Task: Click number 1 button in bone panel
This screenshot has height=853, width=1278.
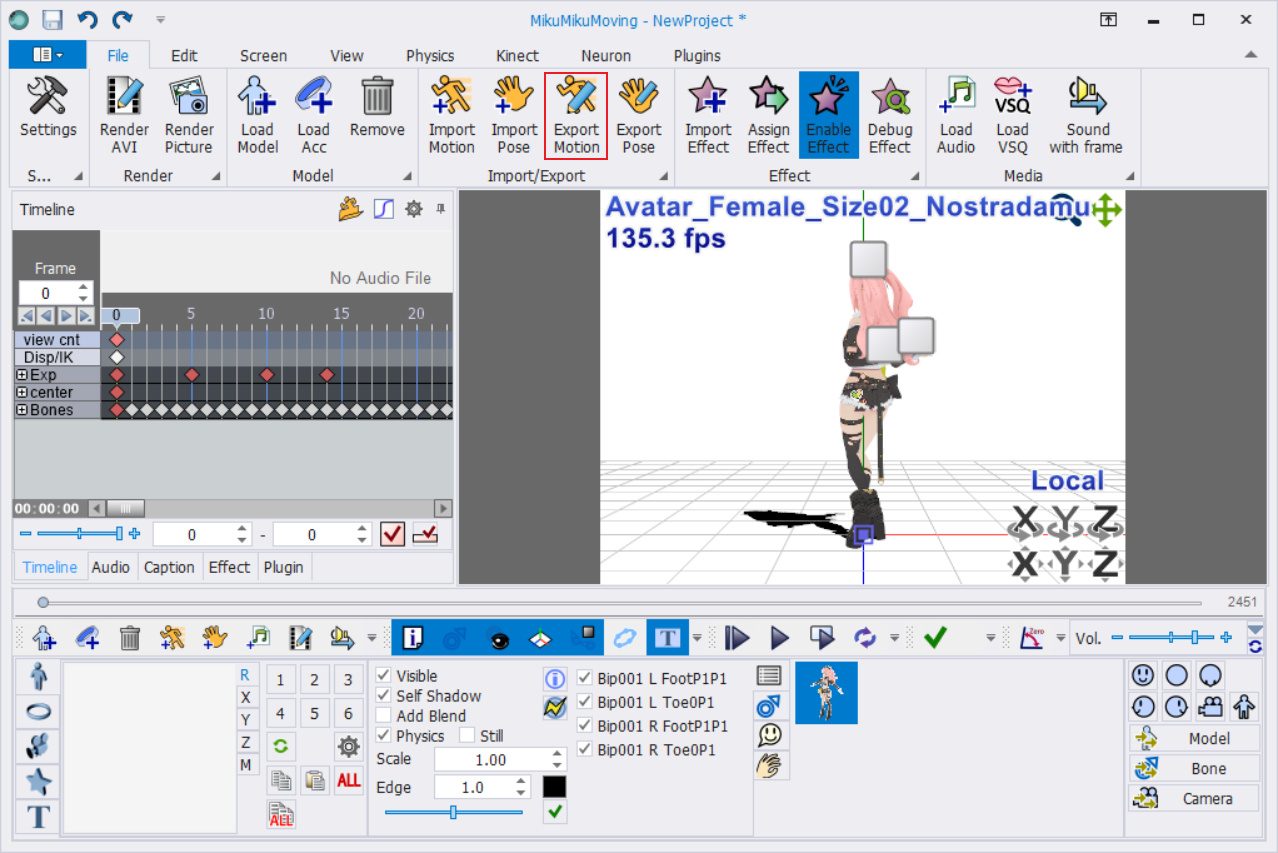Action: [x=280, y=681]
